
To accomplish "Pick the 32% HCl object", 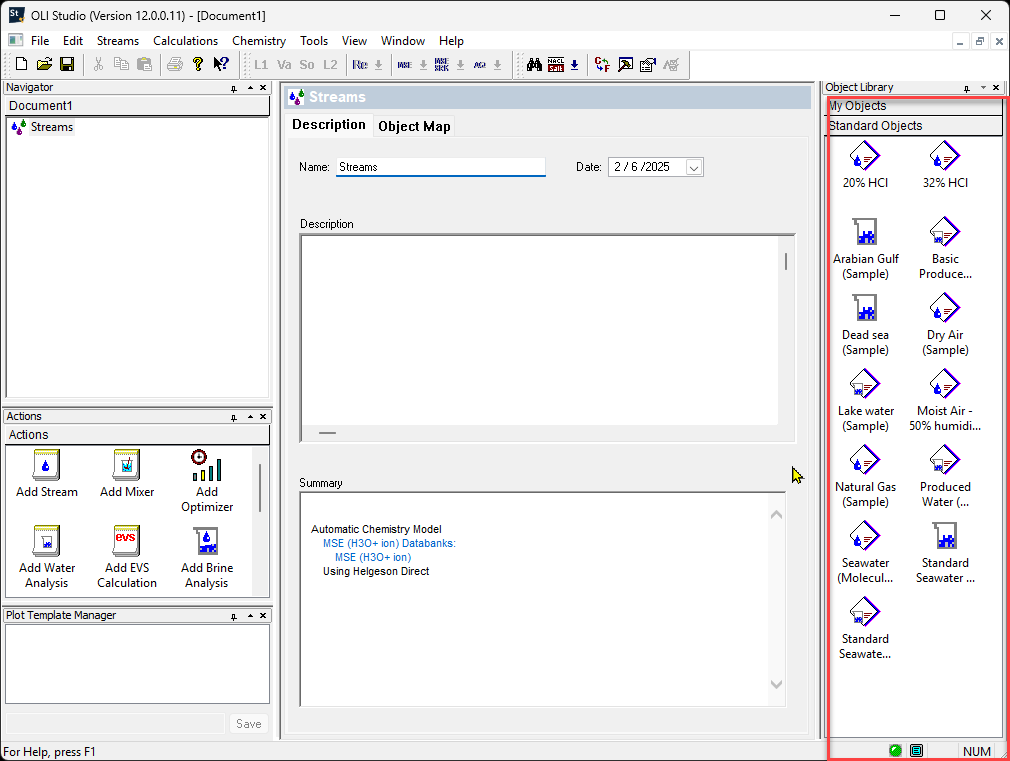I will point(945,166).
